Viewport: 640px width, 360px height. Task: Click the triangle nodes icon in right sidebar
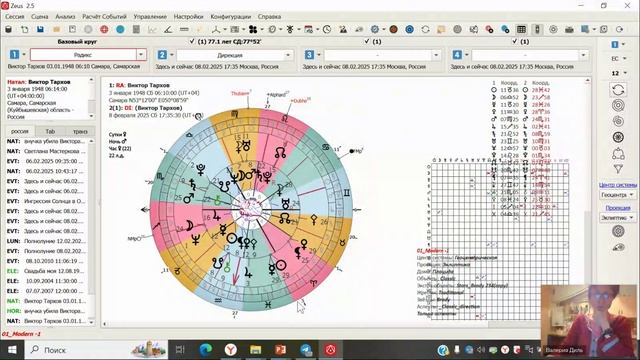[x=618, y=153]
